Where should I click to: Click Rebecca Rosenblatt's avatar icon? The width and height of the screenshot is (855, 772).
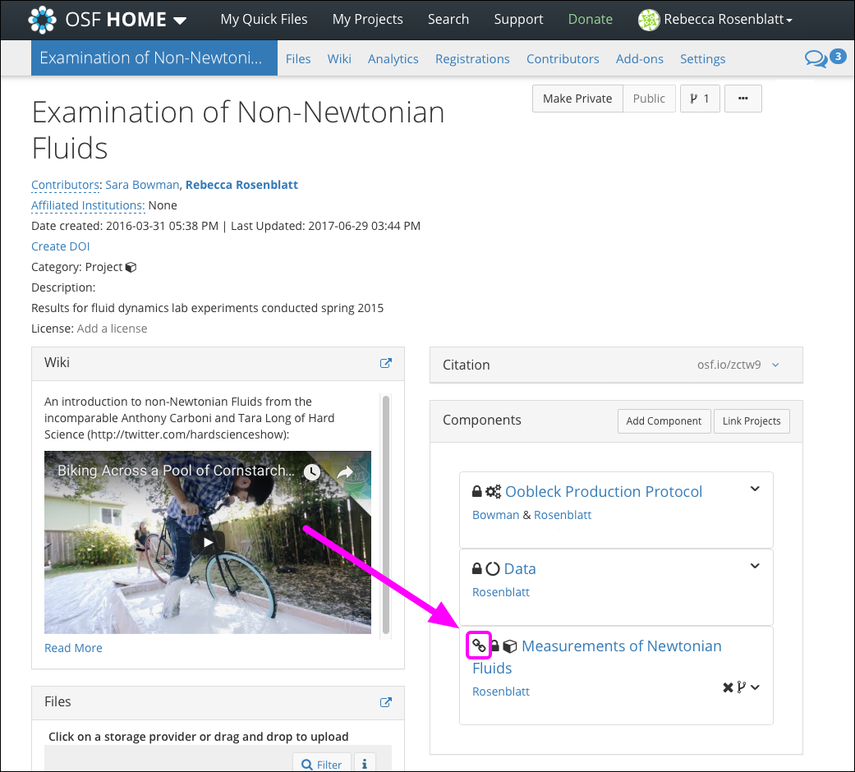(648, 20)
